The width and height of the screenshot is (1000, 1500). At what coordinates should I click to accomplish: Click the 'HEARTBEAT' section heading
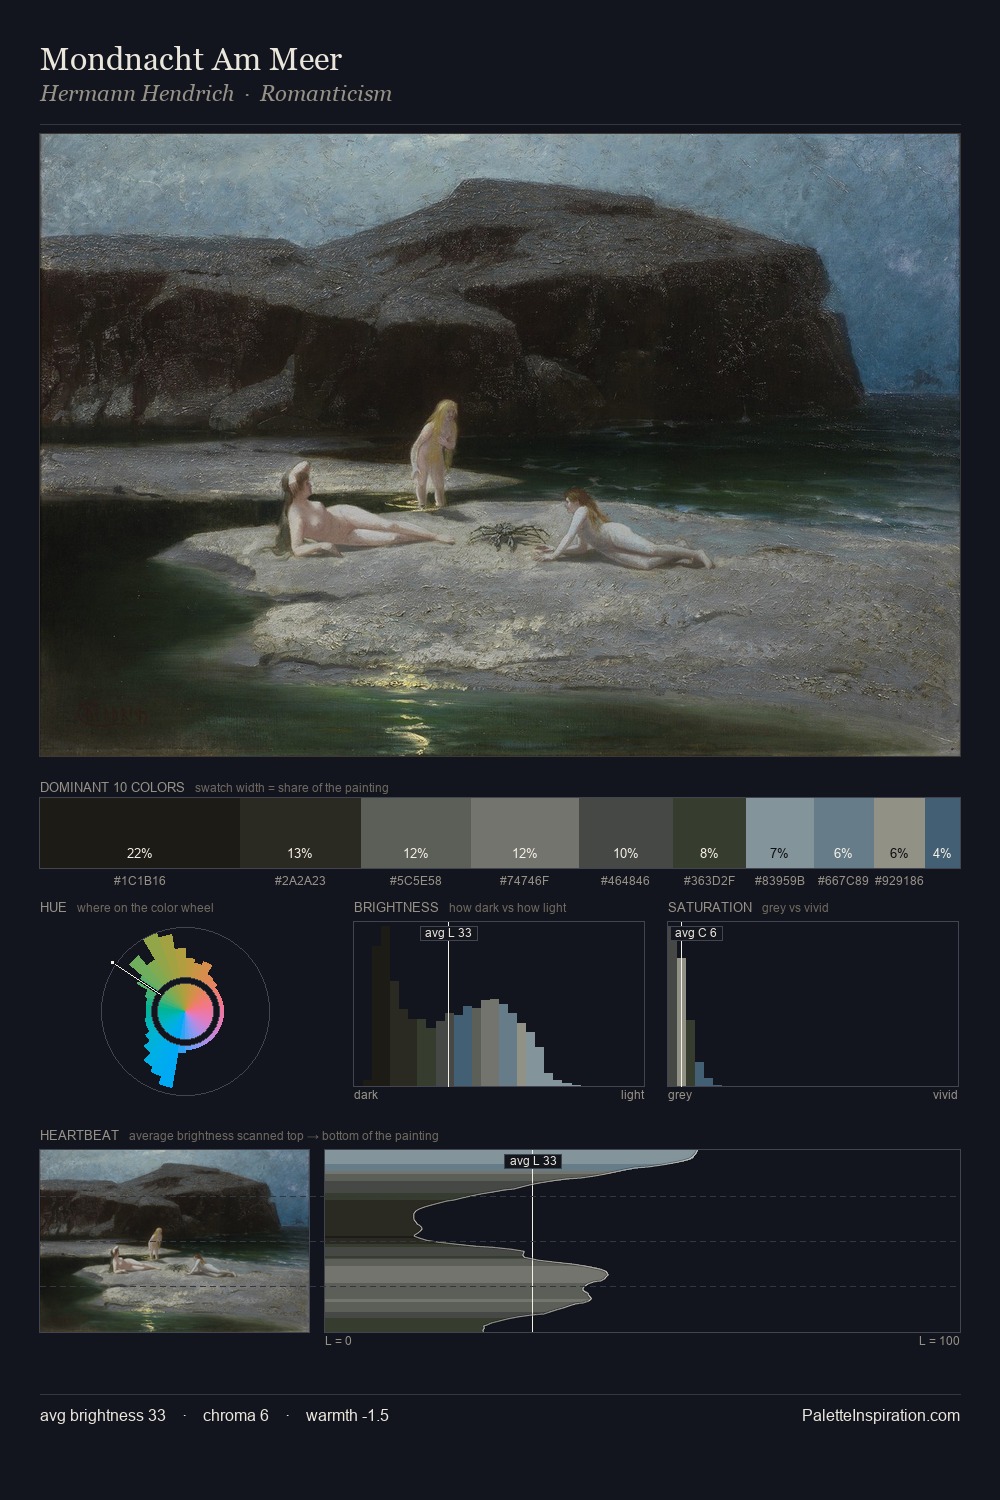(79, 1135)
